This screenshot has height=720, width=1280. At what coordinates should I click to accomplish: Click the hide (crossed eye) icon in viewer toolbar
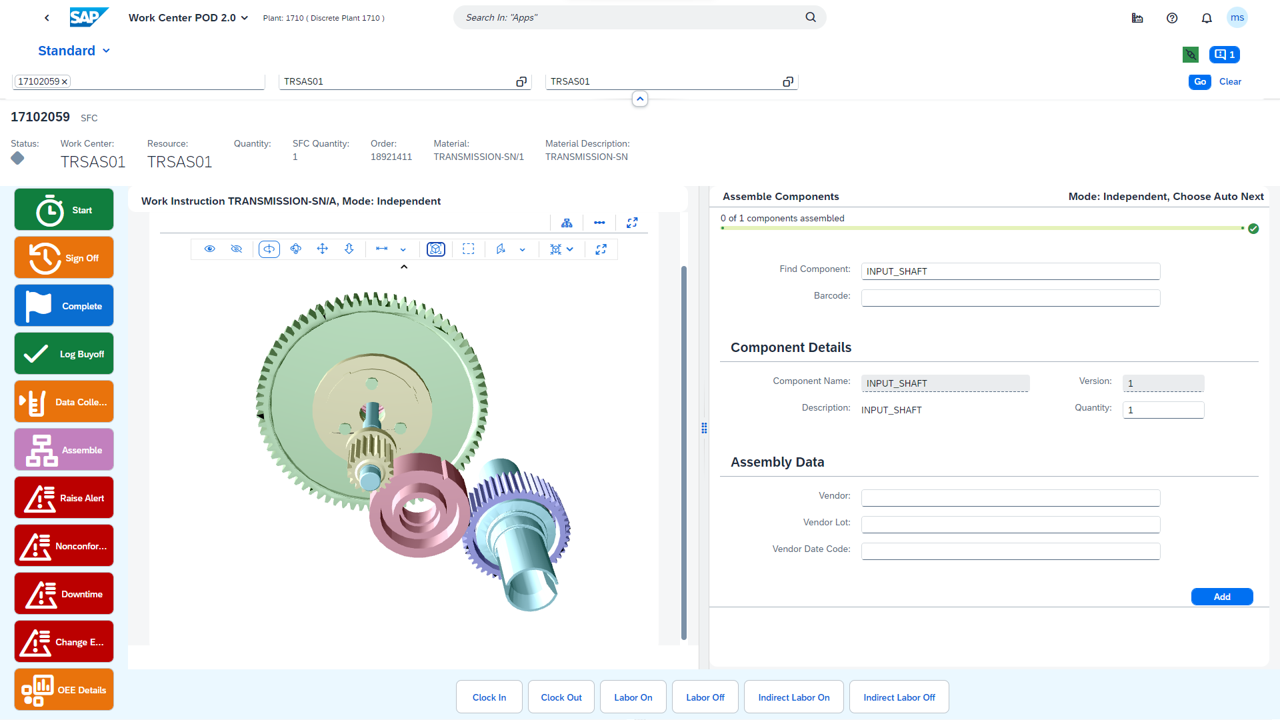click(x=236, y=249)
